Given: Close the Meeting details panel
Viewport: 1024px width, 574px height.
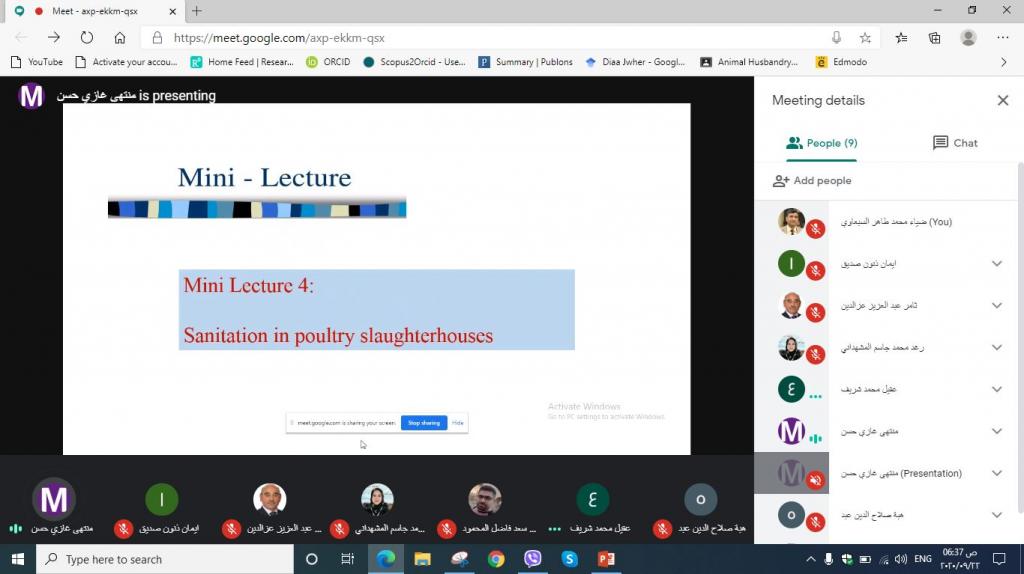Looking at the screenshot, I should pyautogui.click(x=1002, y=100).
